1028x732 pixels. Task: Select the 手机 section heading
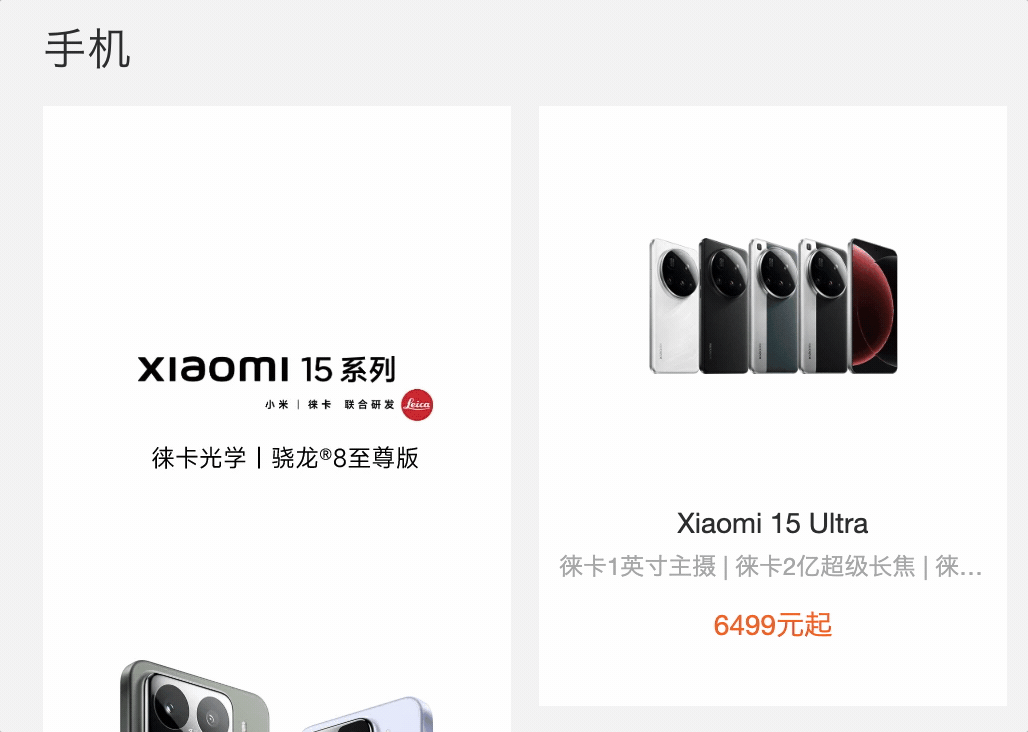[x=88, y=49]
